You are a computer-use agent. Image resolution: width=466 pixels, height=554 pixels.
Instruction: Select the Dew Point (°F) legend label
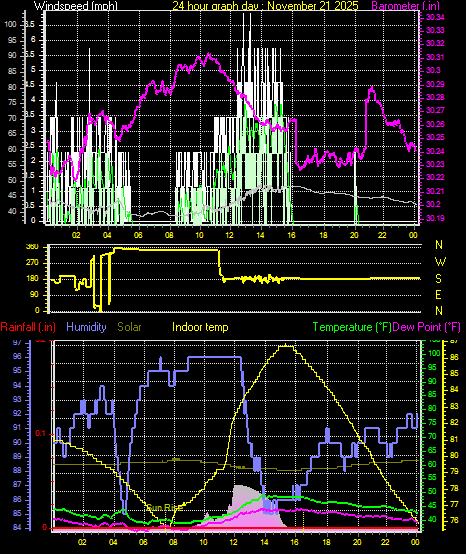tap(427, 327)
